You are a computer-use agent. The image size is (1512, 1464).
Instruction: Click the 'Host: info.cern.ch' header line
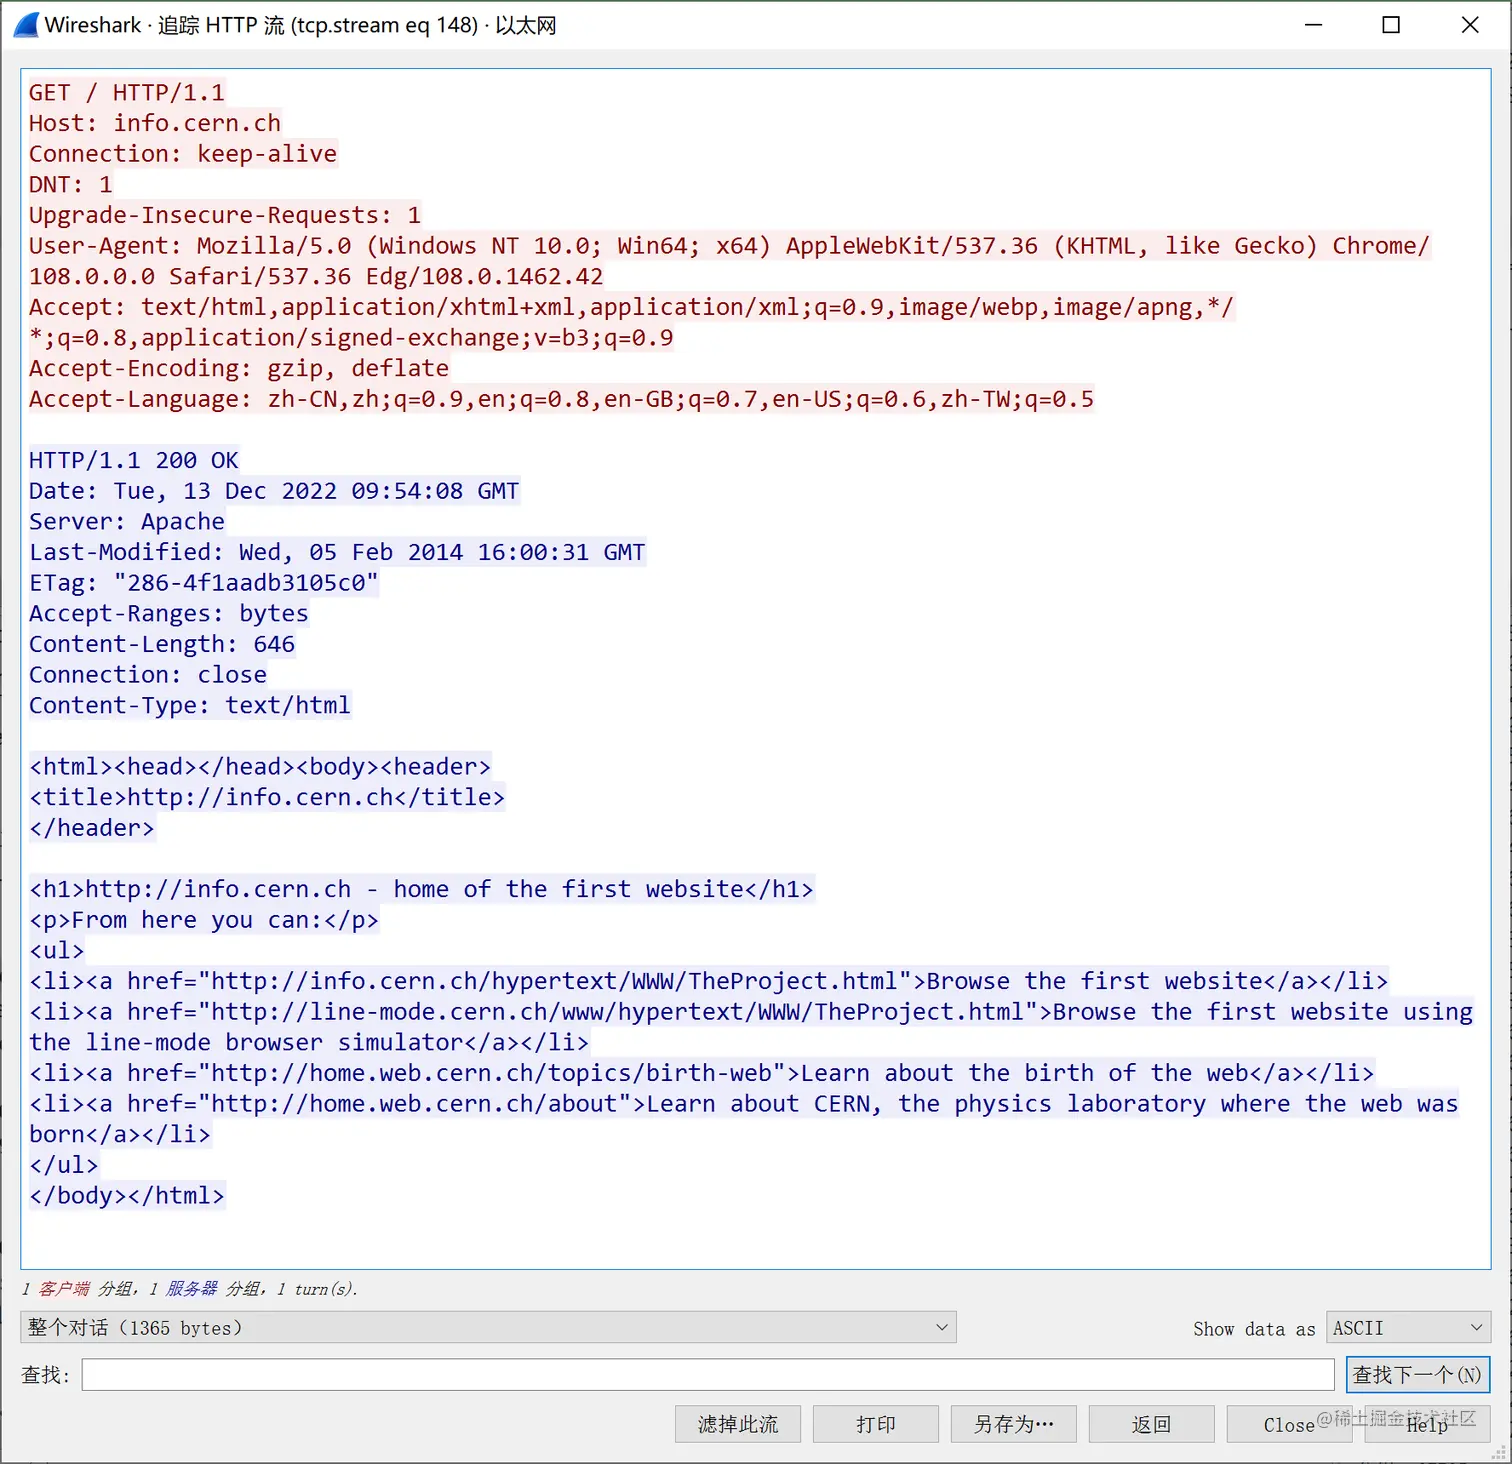[x=155, y=123]
